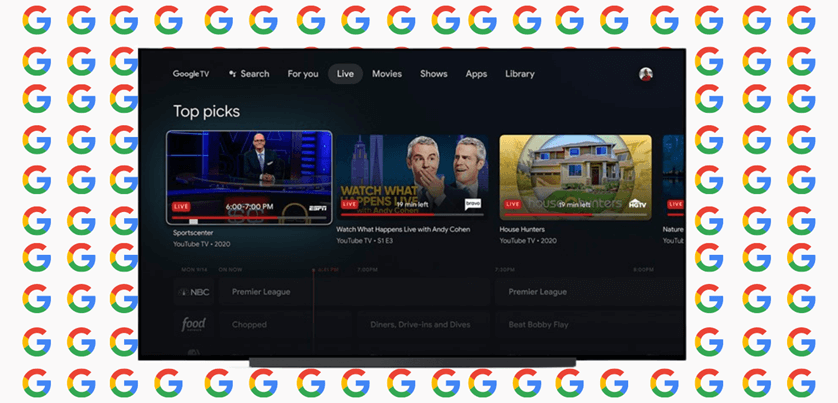Click YouTube TV • S1 E3 subtitle

click(366, 241)
